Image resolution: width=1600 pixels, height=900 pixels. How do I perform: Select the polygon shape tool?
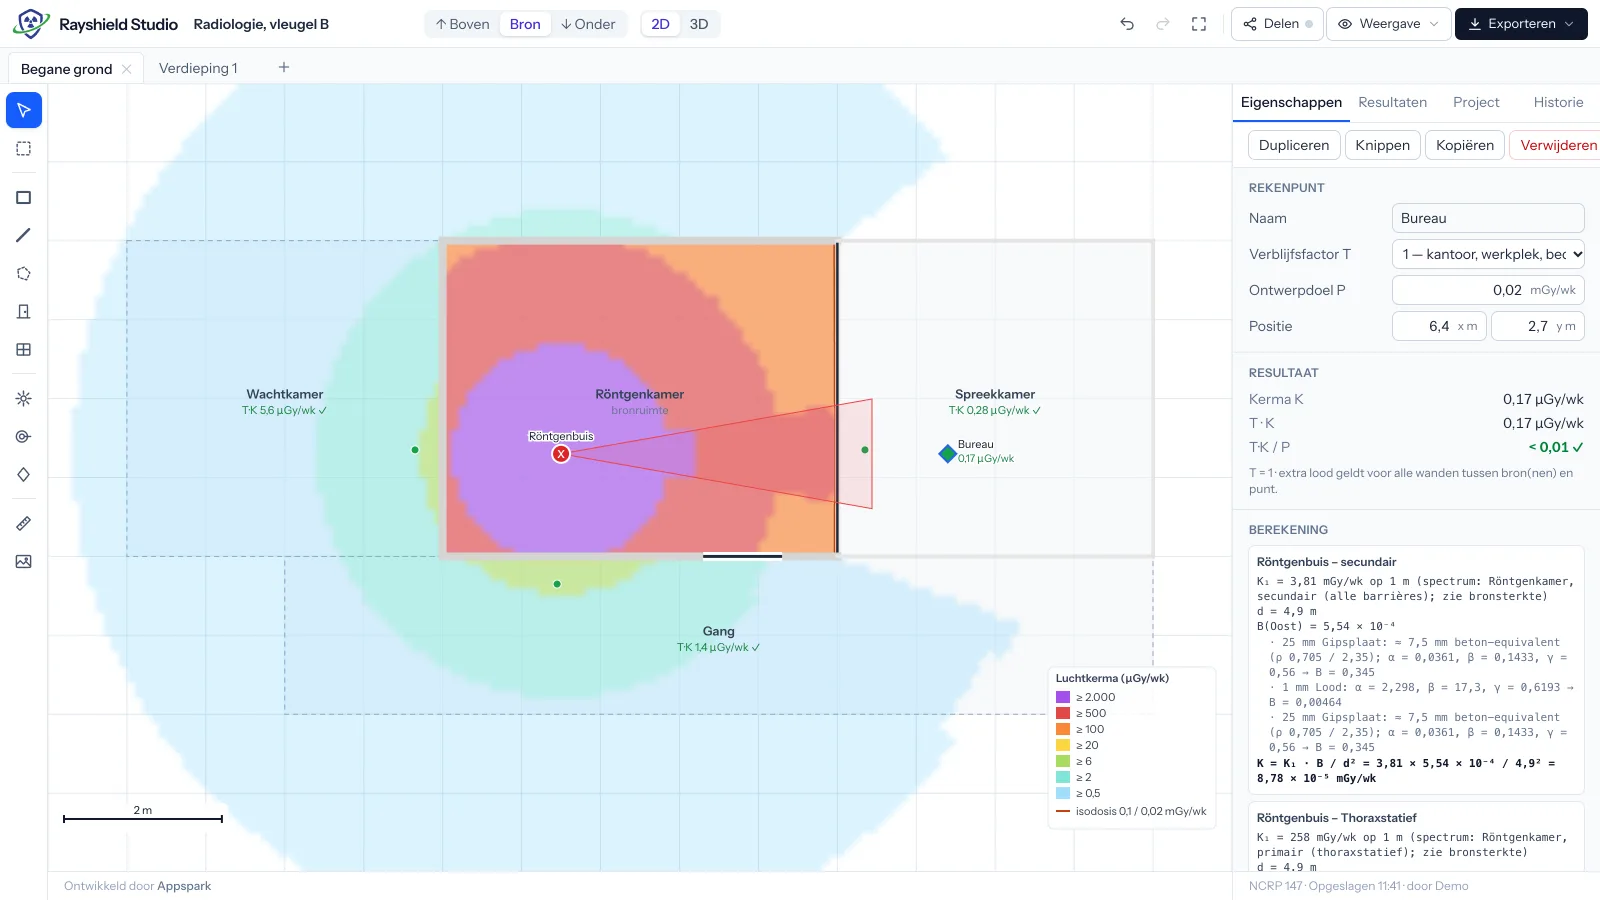(24, 274)
